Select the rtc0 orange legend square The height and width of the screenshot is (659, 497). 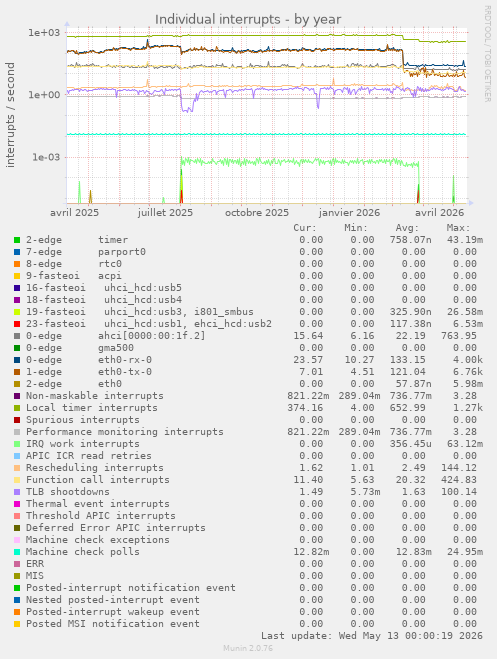(x=17, y=264)
